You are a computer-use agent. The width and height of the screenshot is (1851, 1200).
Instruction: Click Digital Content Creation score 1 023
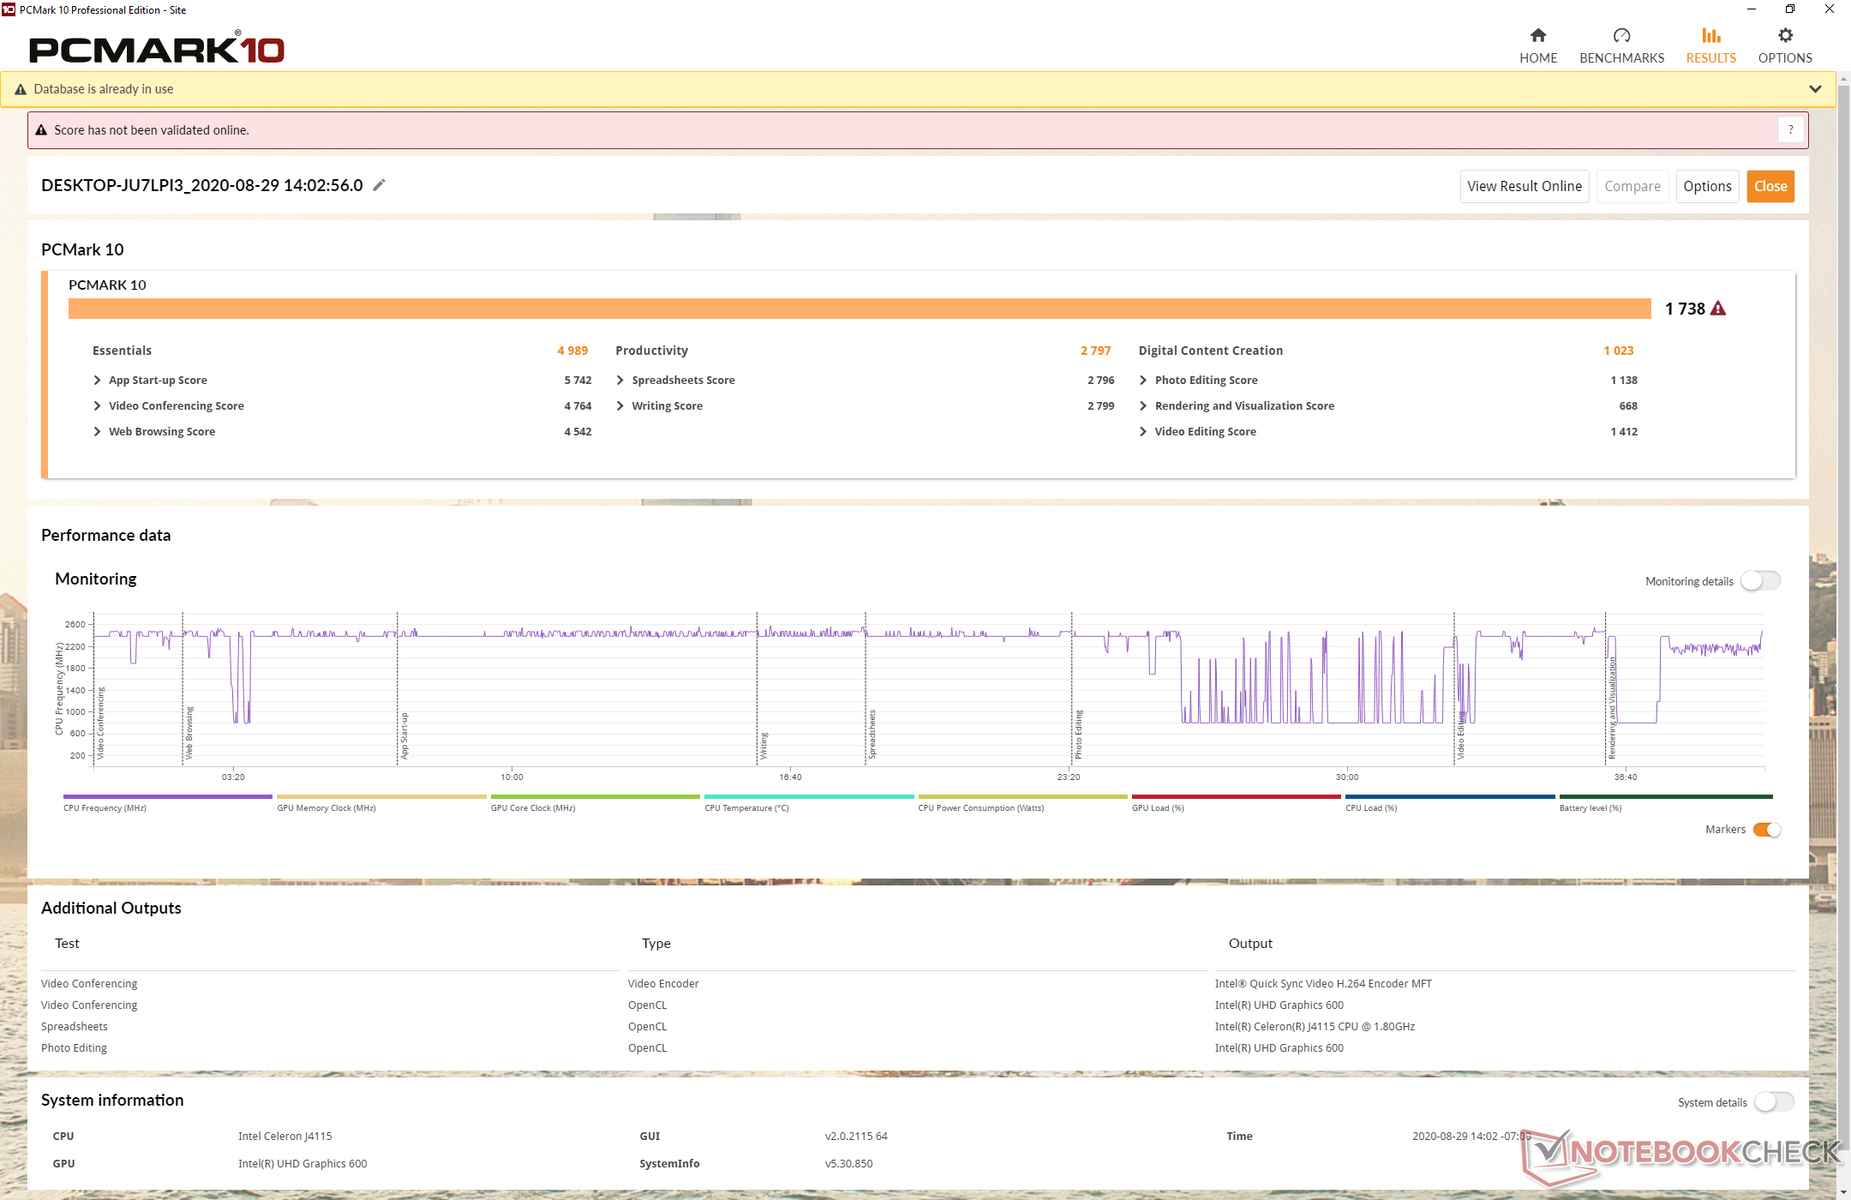point(1618,351)
